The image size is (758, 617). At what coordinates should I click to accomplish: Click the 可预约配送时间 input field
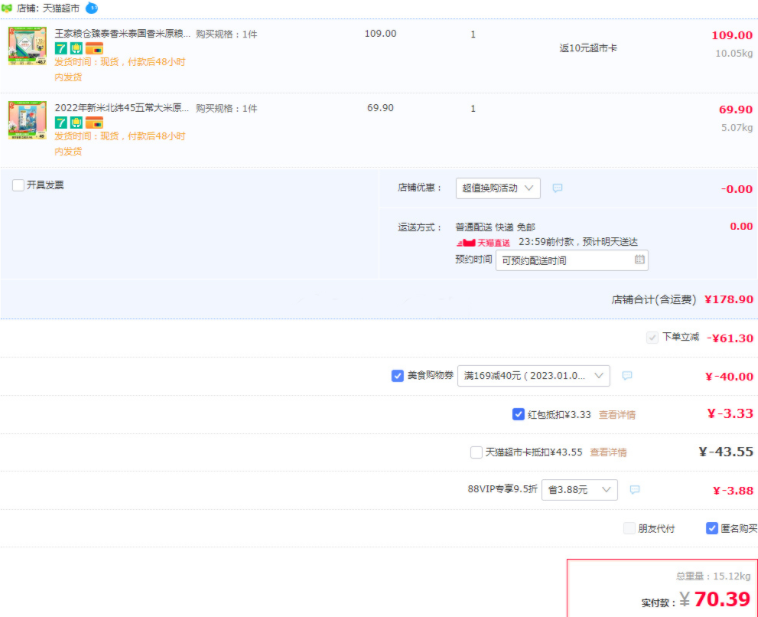pyautogui.click(x=565, y=260)
